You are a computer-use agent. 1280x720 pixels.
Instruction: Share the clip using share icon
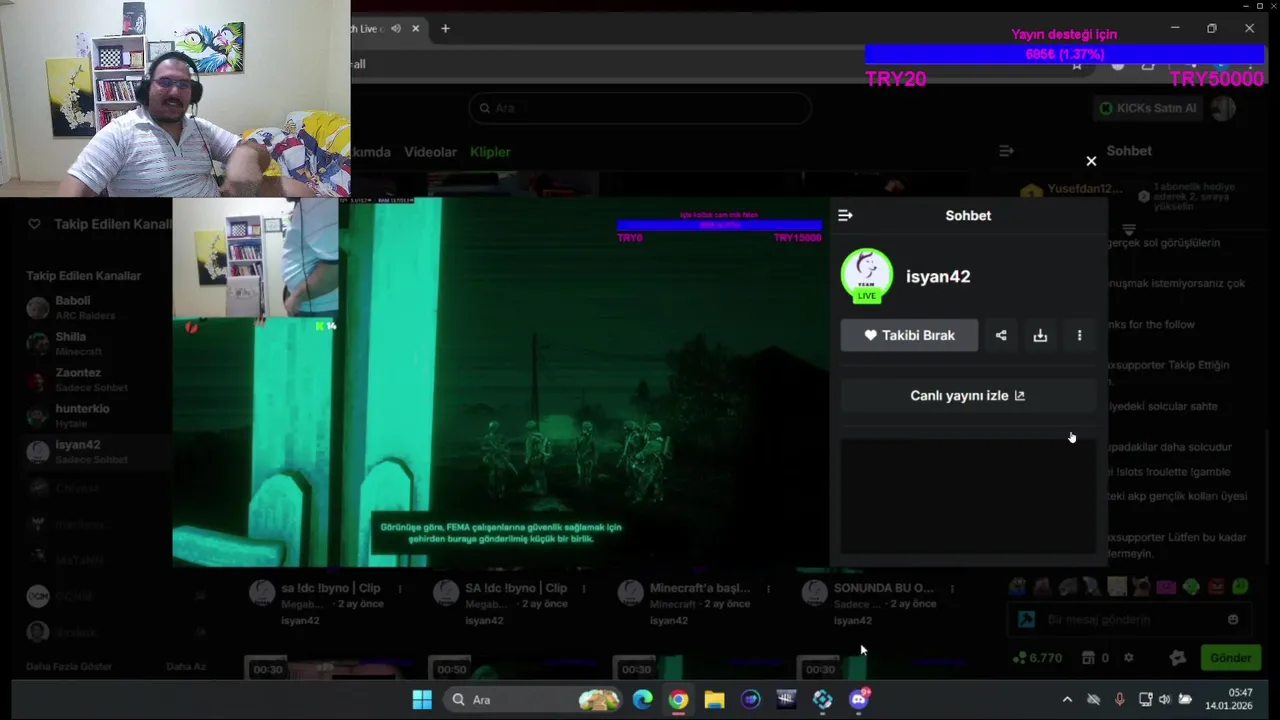pos(1001,335)
